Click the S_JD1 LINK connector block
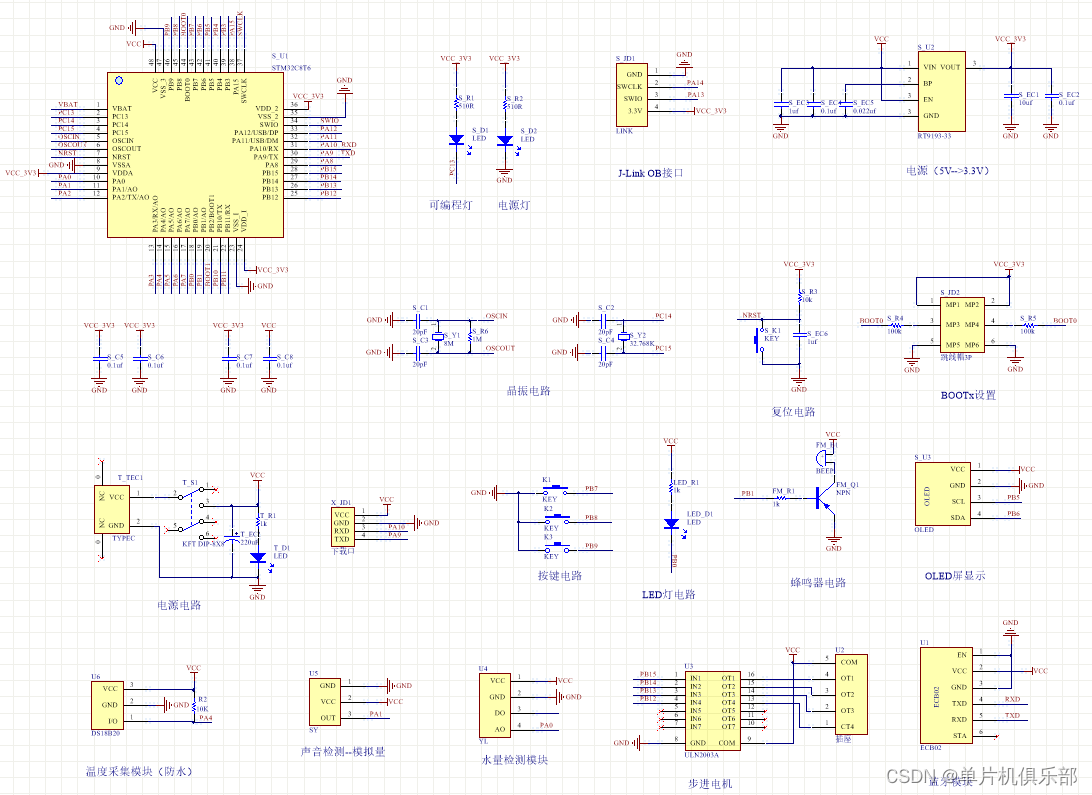The width and height of the screenshot is (1092, 795). point(632,95)
